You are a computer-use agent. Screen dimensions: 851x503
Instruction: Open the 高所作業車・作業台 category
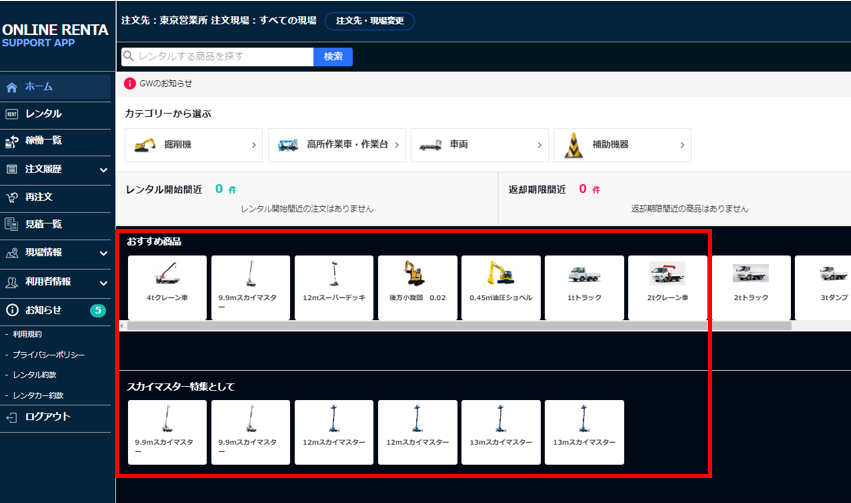click(x=336, y=145)
